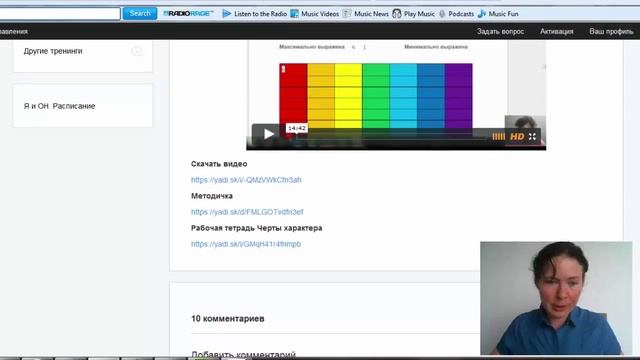Open Music Videos toolbar item

pyautogui.click(x=314, y=13)
